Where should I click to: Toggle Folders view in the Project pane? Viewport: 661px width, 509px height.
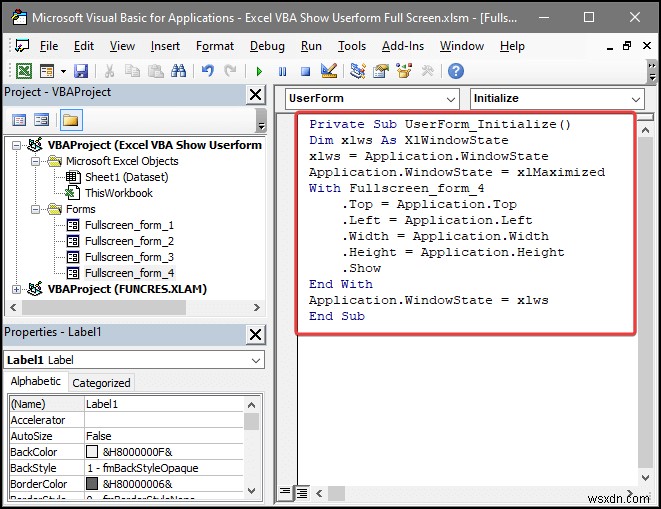coord(71,120)
